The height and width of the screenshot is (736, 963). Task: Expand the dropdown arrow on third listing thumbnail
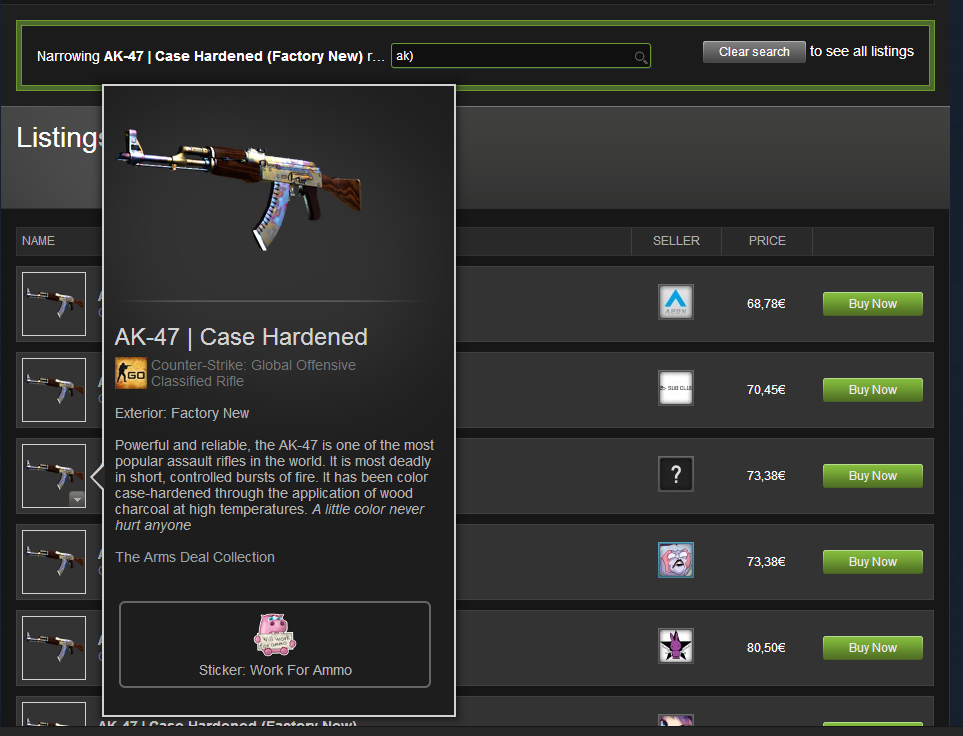point(77,499)
